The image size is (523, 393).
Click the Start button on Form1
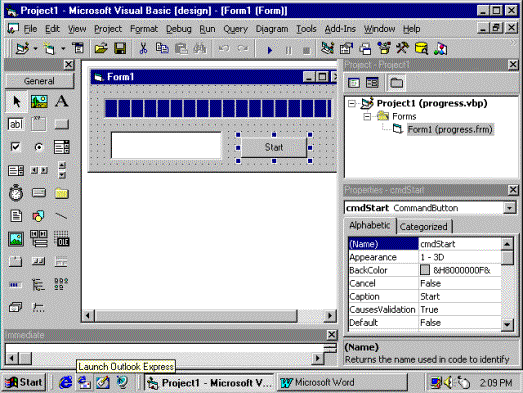tap(274, 147)
